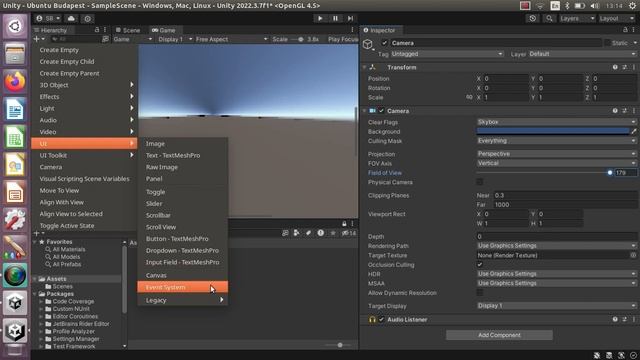This screenshot has height=360, width=640.
Task: Choose Canvas from the UI submenu
Action: point(182,276)
